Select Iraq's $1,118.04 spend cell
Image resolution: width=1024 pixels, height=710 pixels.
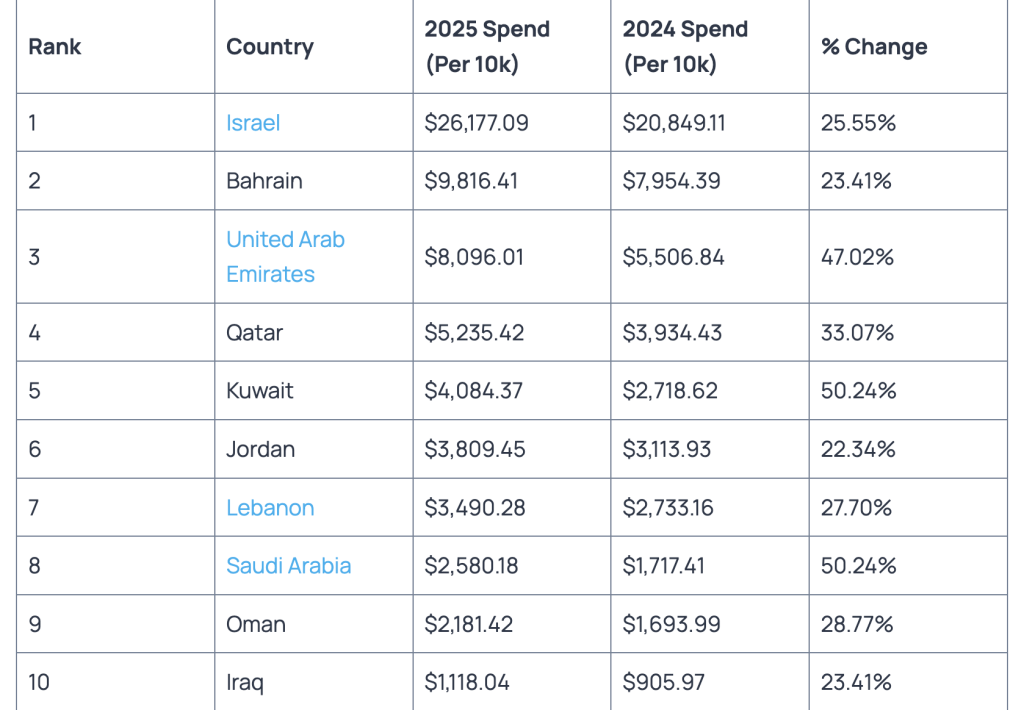click(x=467, y=682)
